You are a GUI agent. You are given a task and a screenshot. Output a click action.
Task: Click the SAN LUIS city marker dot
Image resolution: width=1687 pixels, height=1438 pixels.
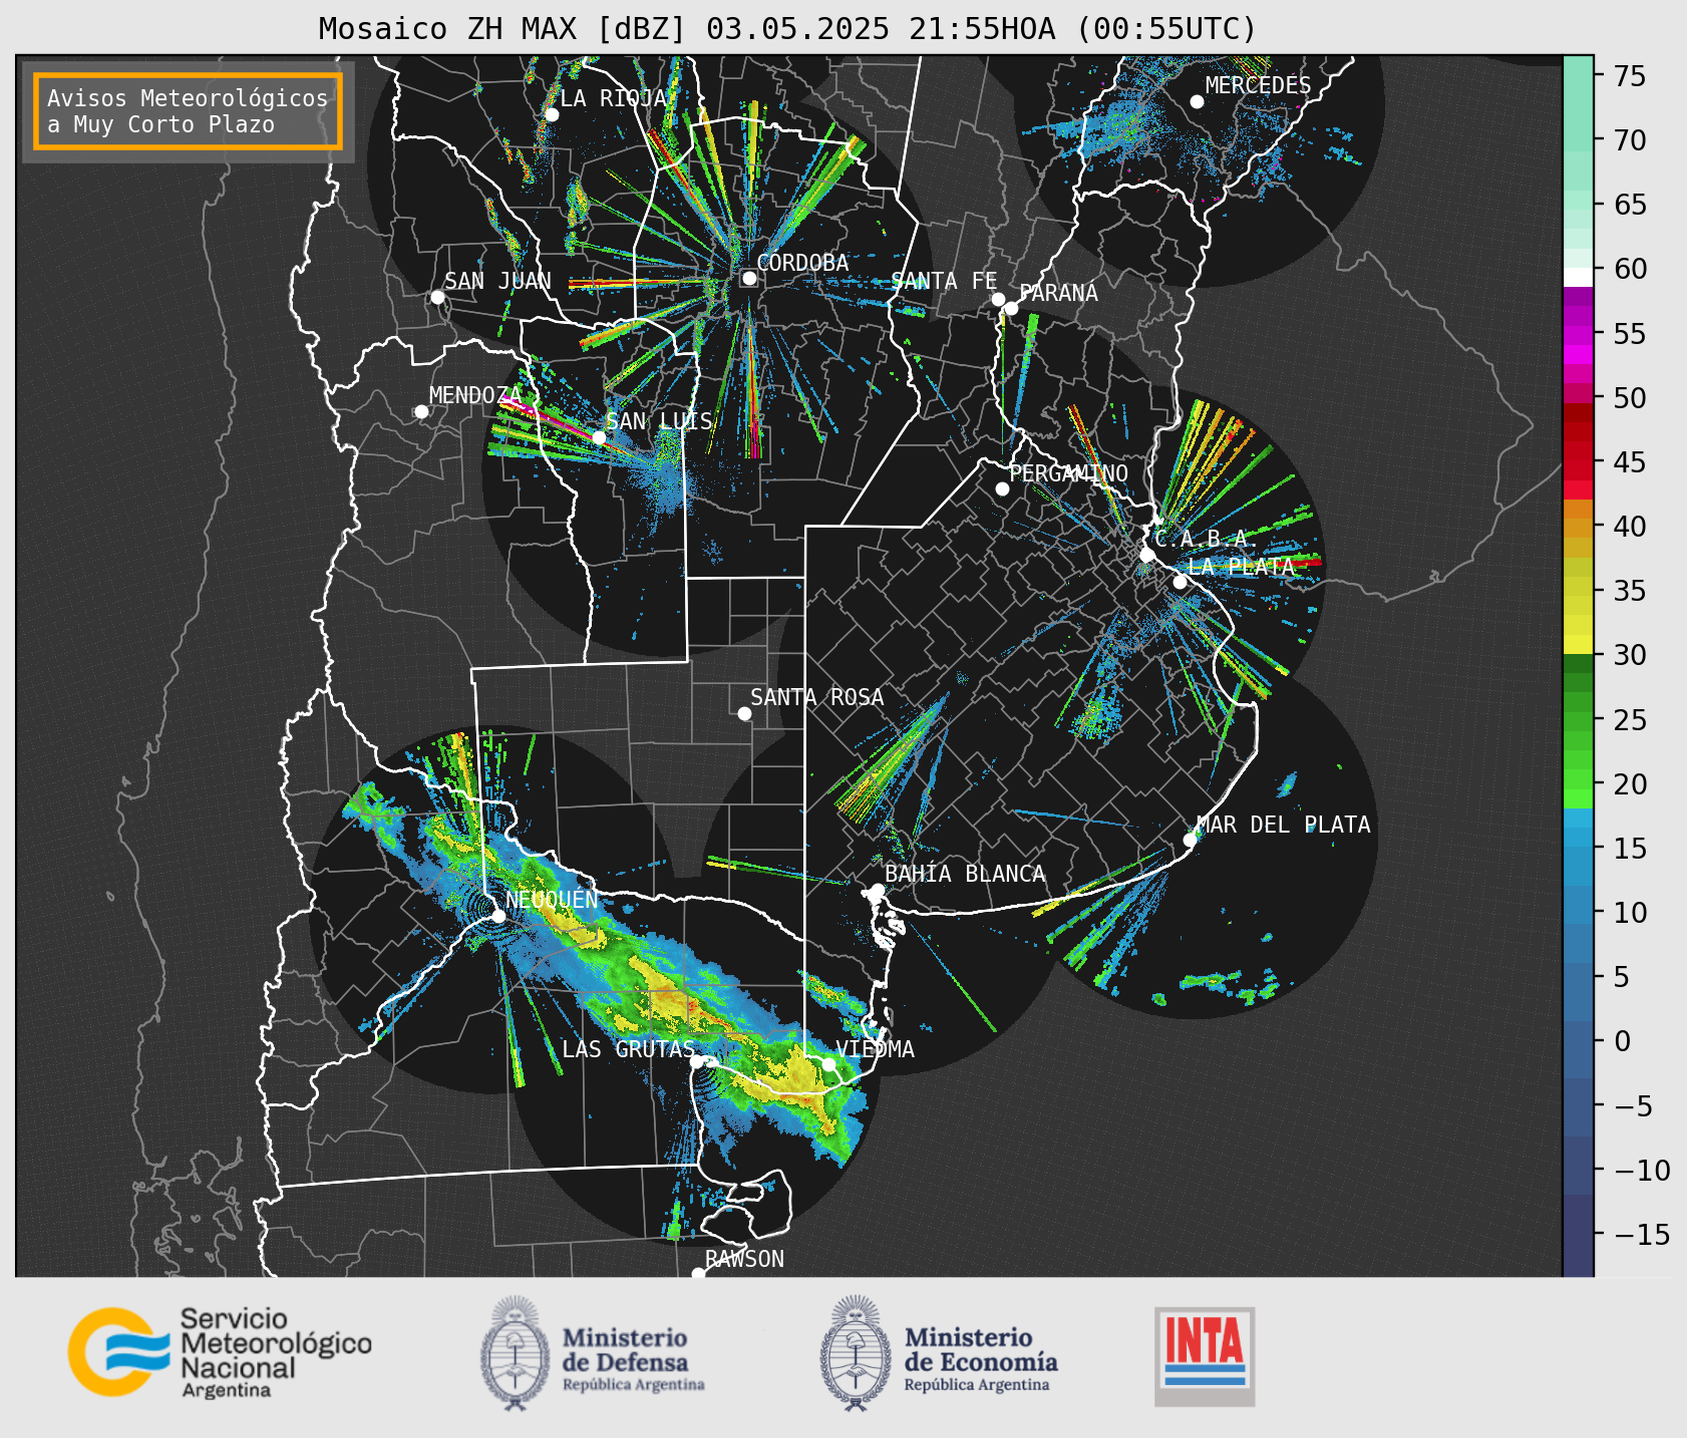pos(599,437)
